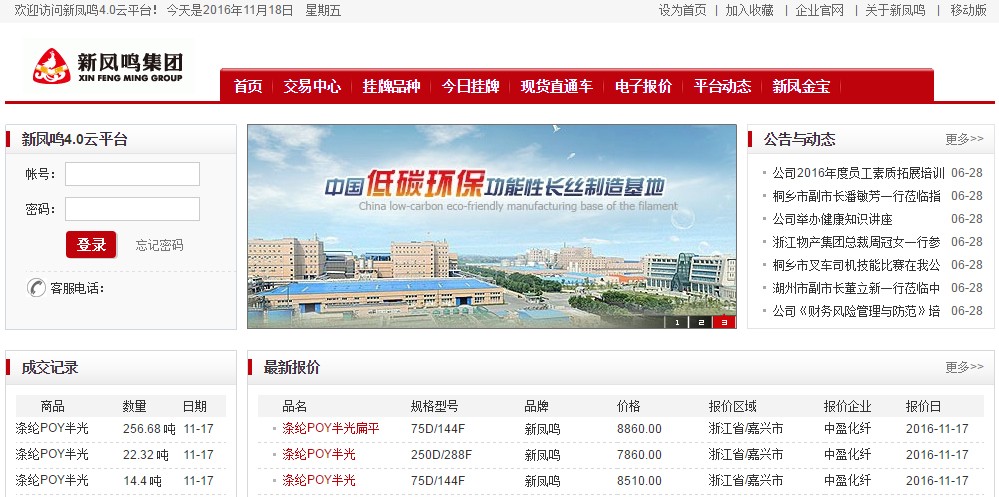Viewport: 999px width, 497px height.
Task: Select banner slide indicator 3
Action: pos(724,322)
